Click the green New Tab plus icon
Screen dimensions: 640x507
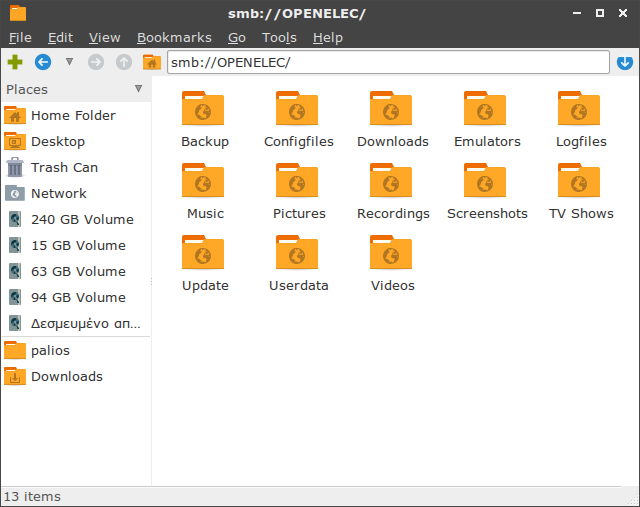15,62
